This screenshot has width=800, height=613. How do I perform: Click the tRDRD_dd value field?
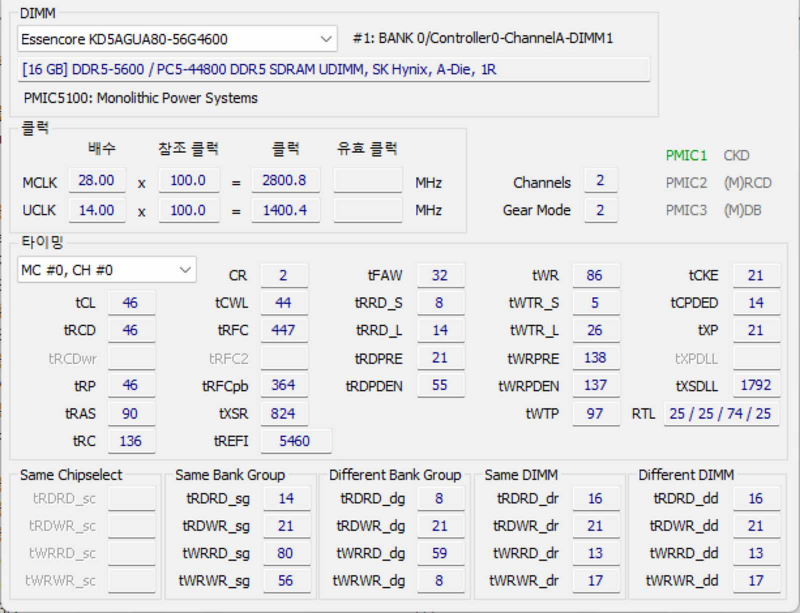tap(756, 498)
